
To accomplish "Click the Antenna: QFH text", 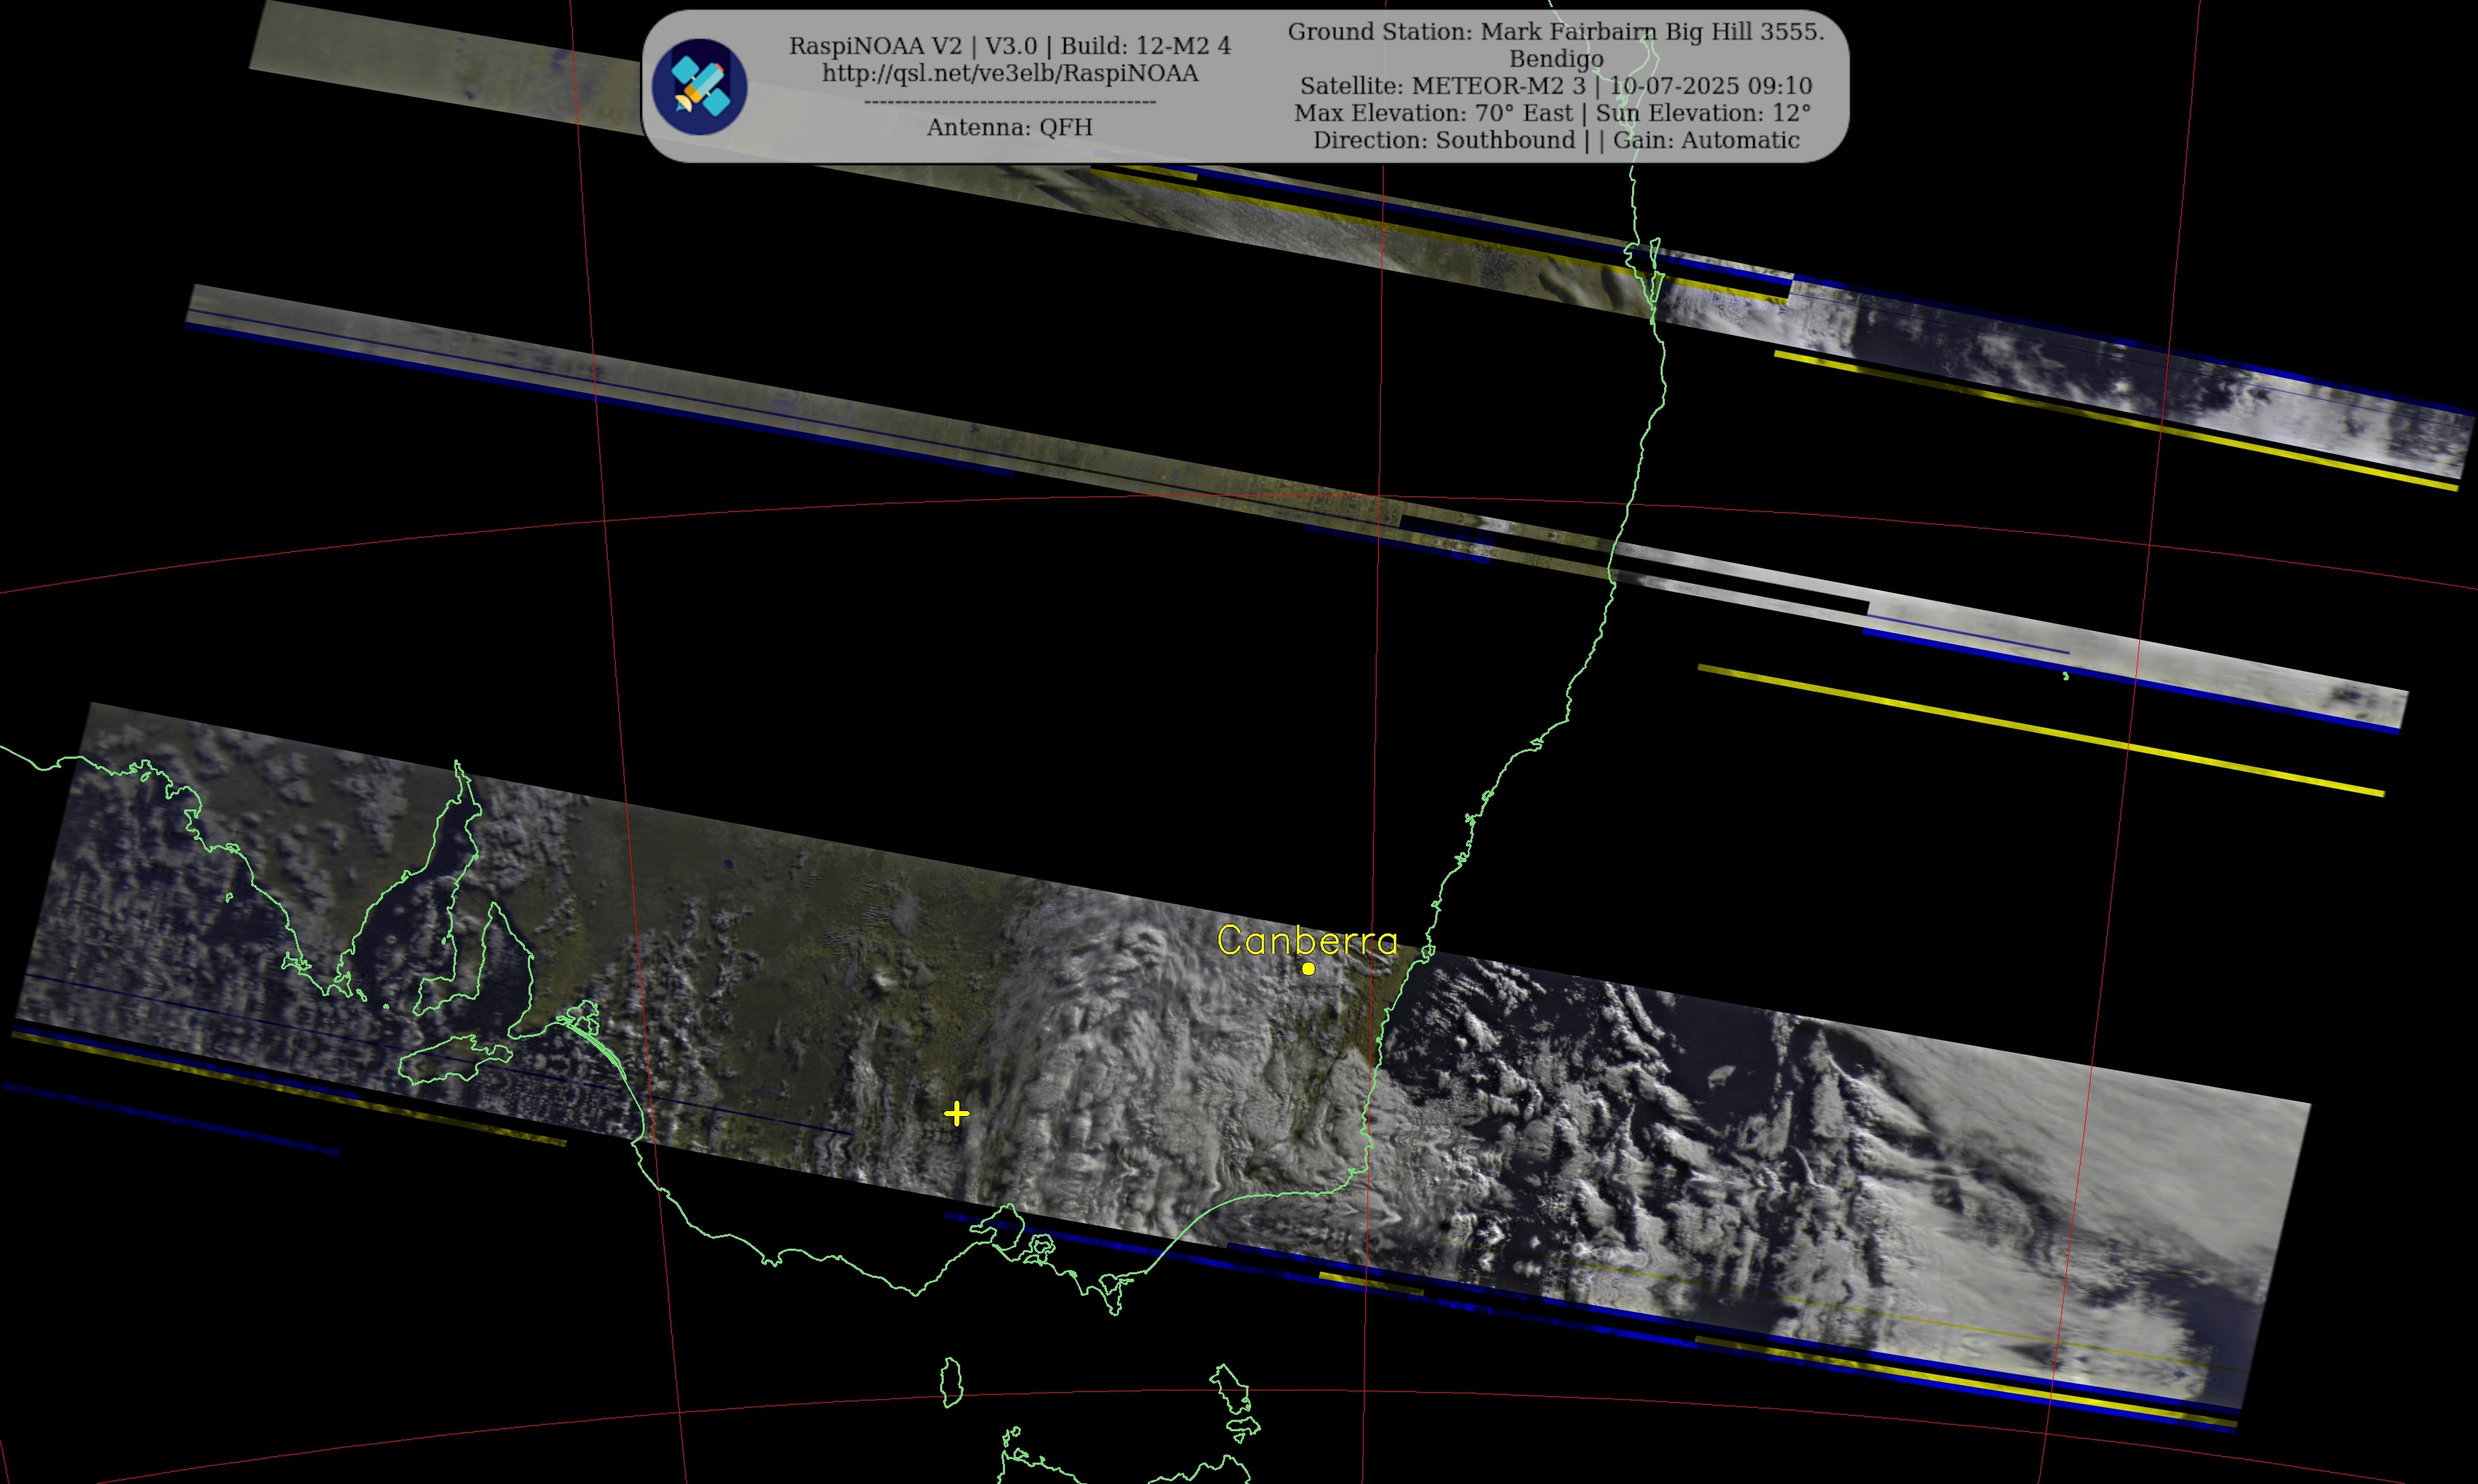I will tap(1009, 127).
